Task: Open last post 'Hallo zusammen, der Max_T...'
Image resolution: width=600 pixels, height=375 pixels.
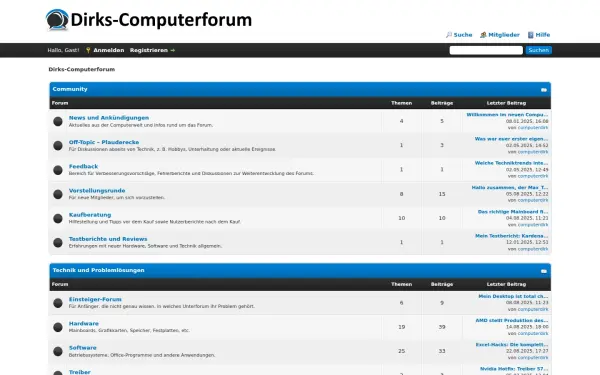Action: coord(510,188)
